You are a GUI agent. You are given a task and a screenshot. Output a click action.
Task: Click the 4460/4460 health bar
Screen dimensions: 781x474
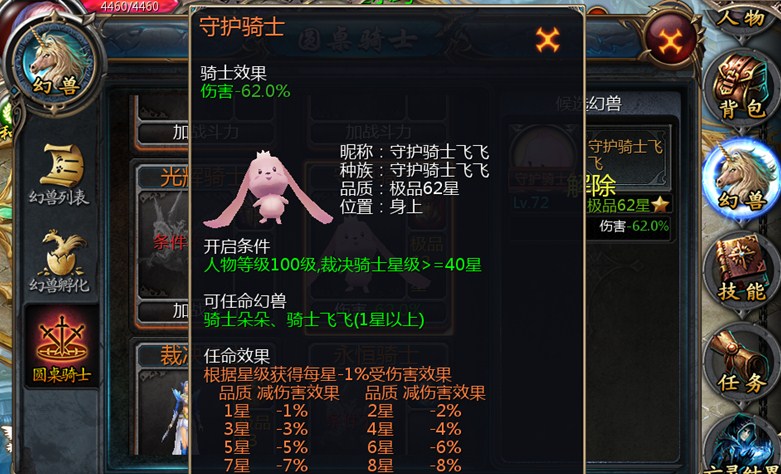(130, 6)
